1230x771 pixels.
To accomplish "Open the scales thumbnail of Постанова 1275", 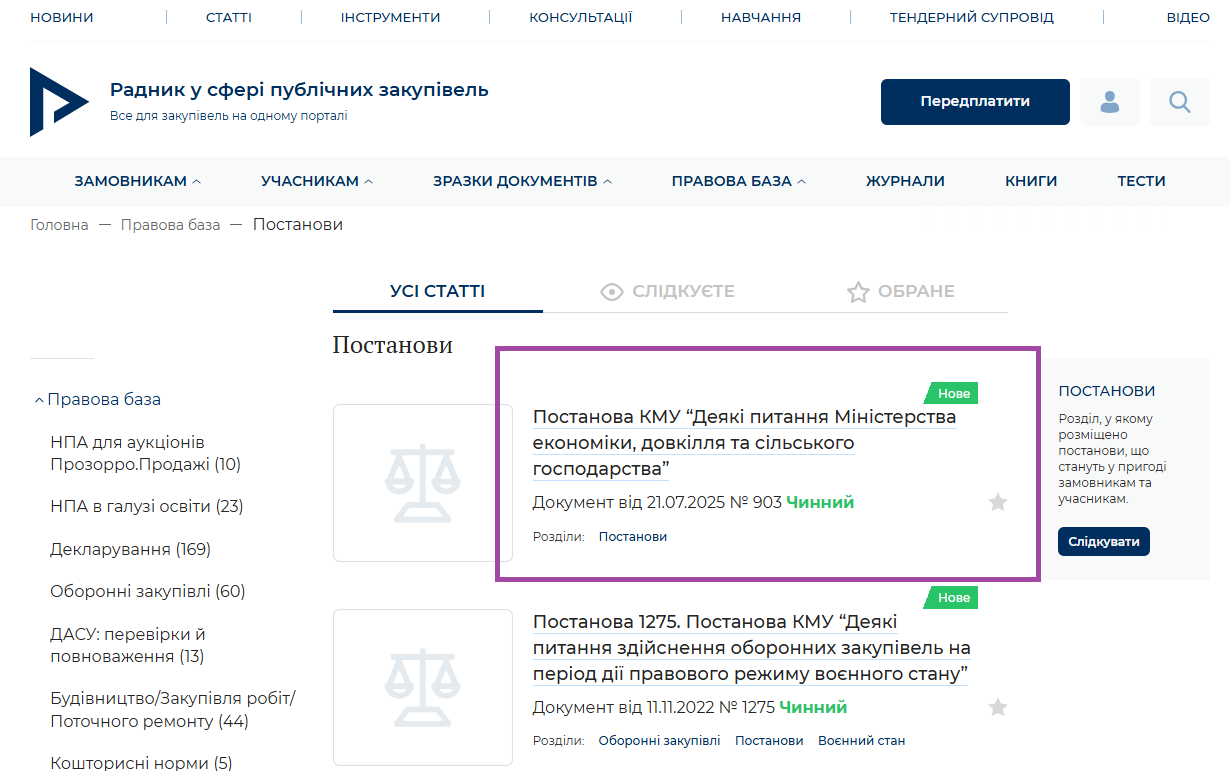I will pyautogui.click(x=422, y=687).
